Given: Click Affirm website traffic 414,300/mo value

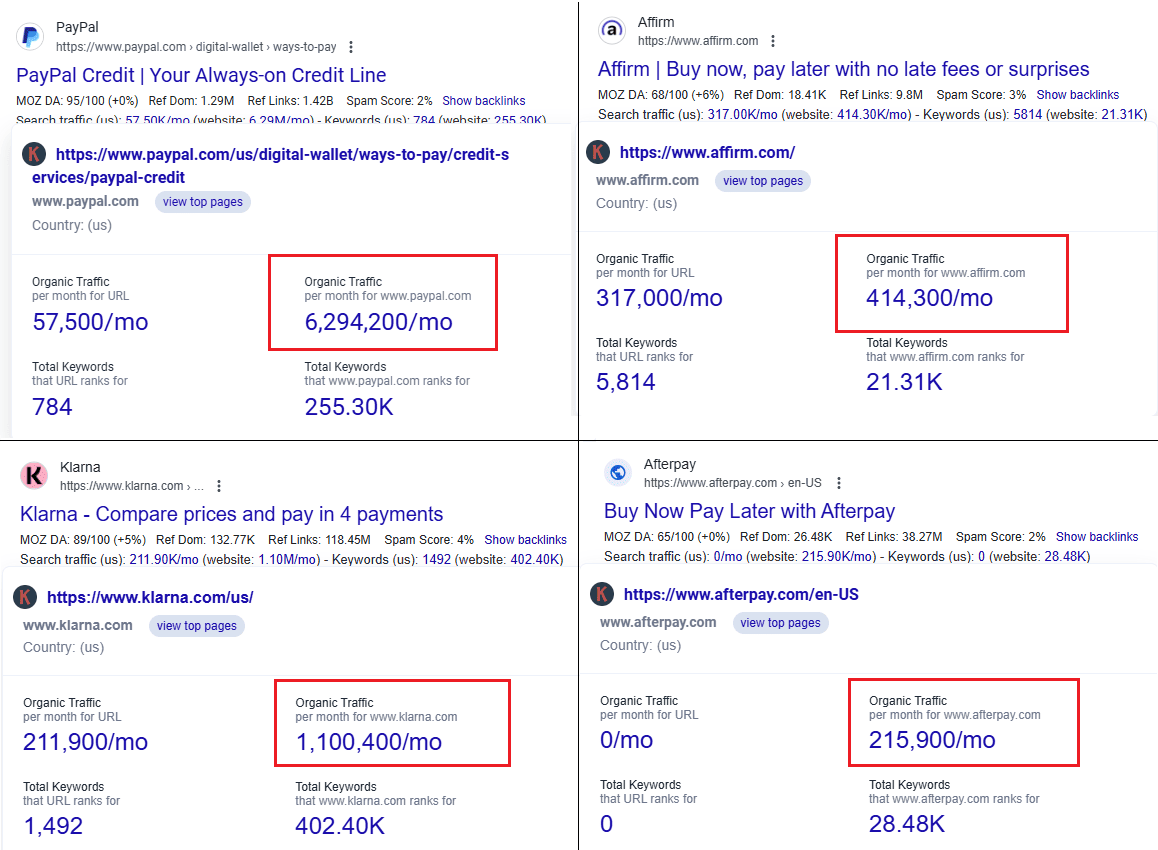Looking at the screenshot, I should [x=929, y=298].
